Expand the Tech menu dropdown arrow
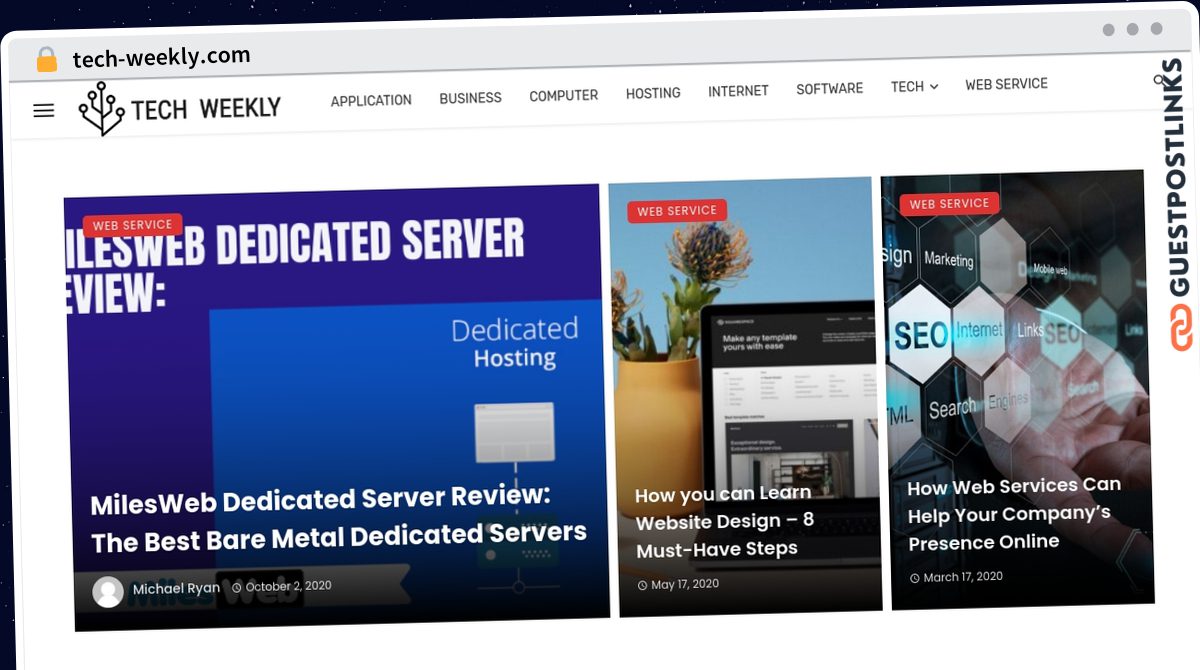The height and width of the screenshot is (670, 1200). pos(934,87)
